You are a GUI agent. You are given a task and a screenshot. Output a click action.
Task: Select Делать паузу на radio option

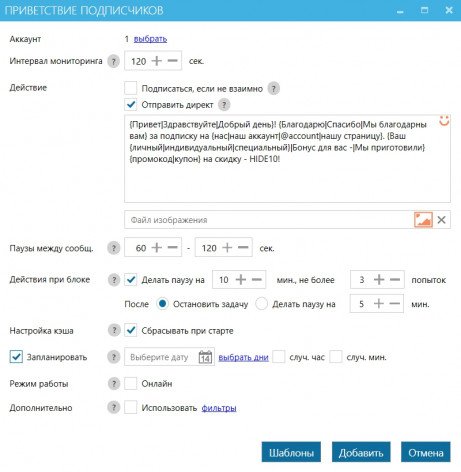pos(261,304)
